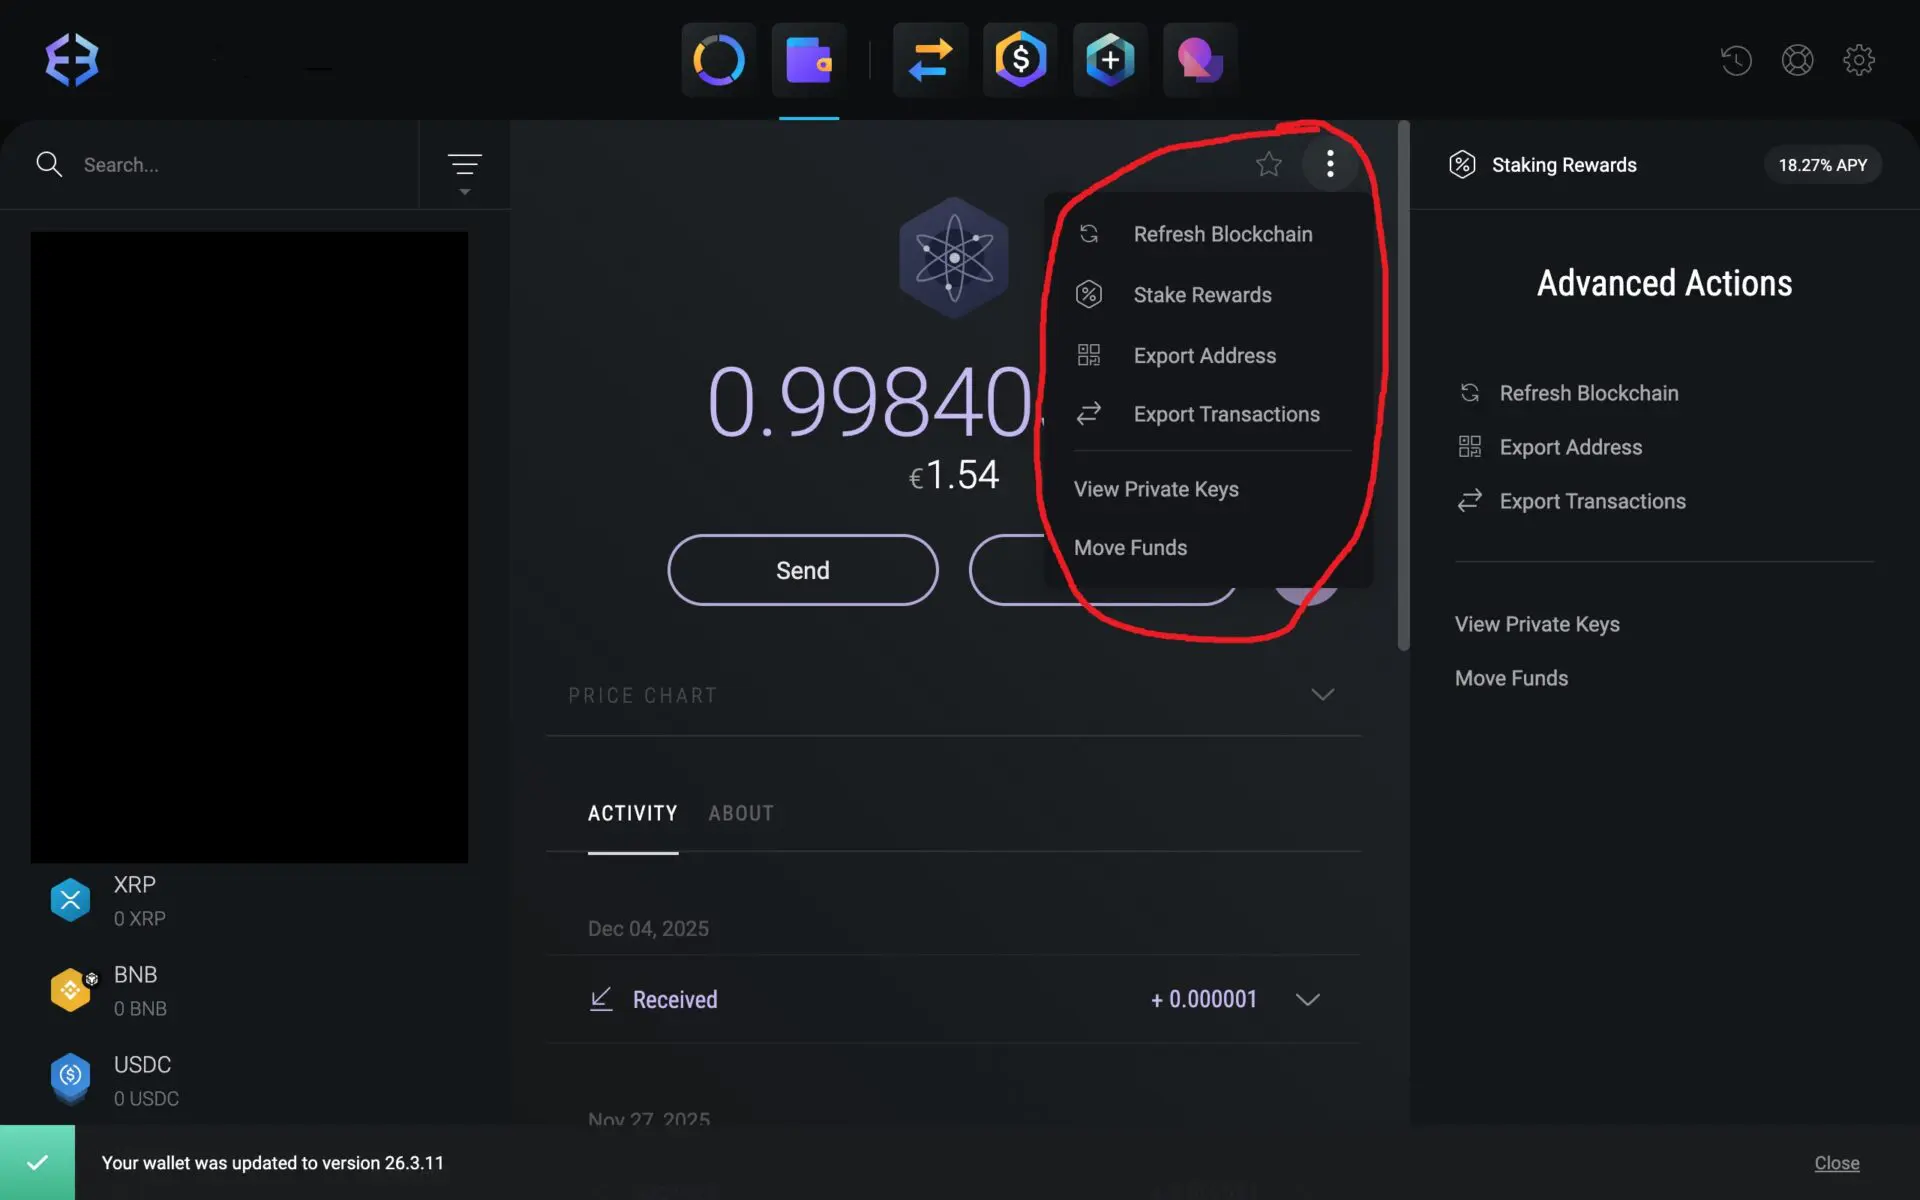1920x1200 pixels.
Task: Open the dollar Buy & Sell icon
Action: pos(1020,60)
